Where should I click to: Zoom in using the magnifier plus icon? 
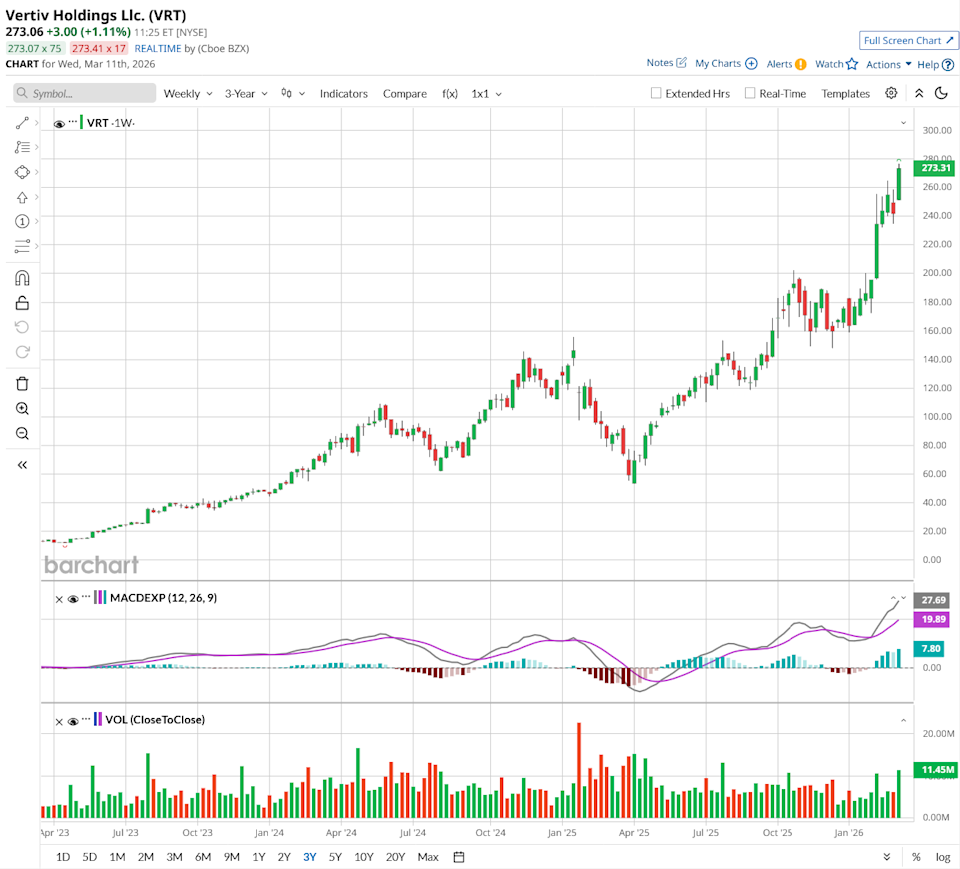pyautogui.click(x=22, y=409)
